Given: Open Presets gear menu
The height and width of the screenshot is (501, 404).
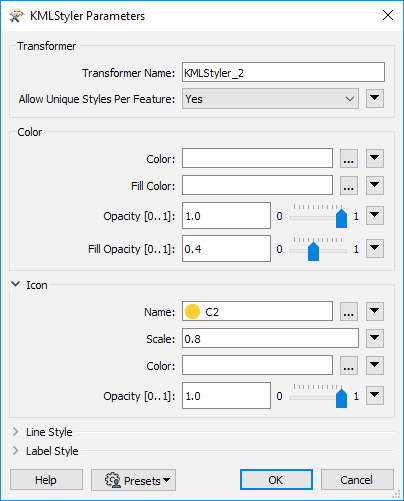Looking at the screenshot, I should click(x=133, y=480).
